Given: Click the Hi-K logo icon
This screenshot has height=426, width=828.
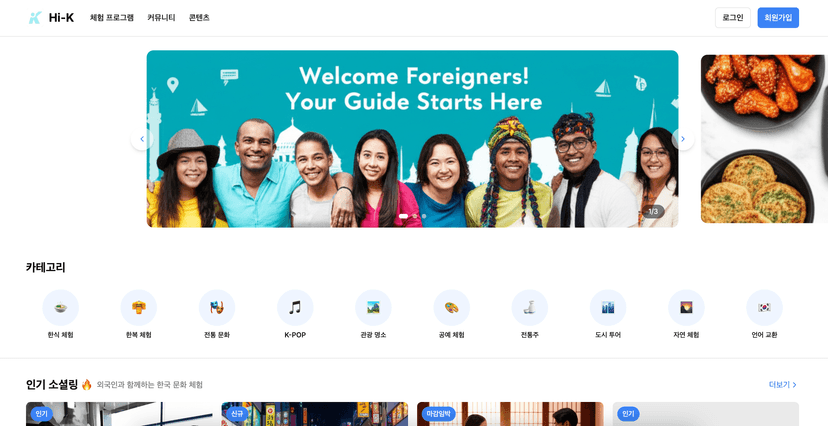Looking at the screenshot, I should [35, 17].
